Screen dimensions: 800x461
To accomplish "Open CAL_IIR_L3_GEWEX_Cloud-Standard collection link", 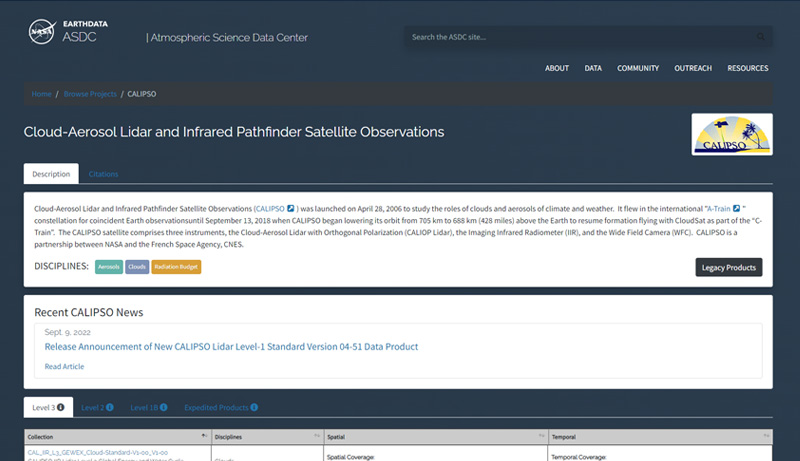I will 97,452.
